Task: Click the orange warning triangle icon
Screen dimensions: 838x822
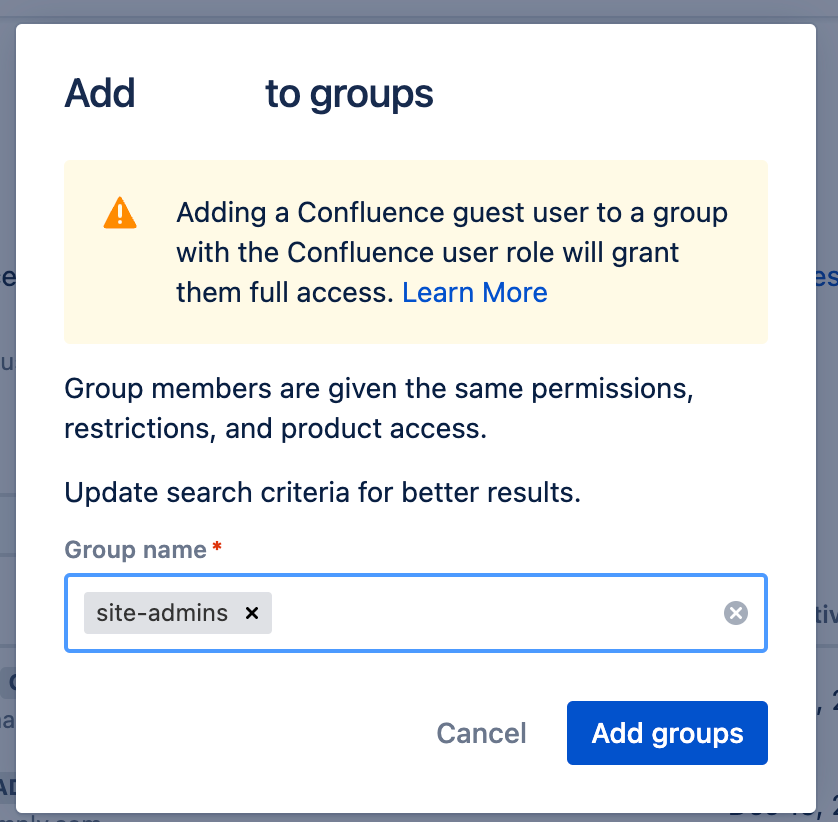Action: pyautogui.click(x=120, y=213)
